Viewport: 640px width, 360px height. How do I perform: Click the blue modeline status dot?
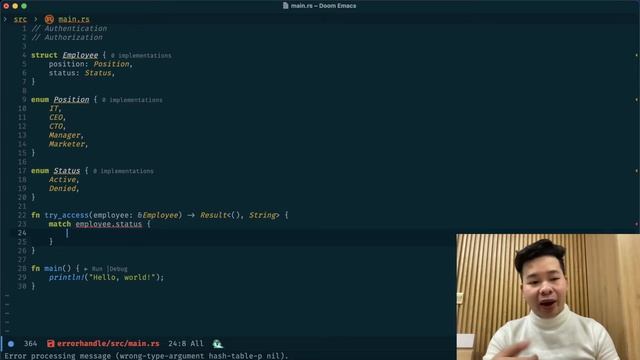(11, 344)
